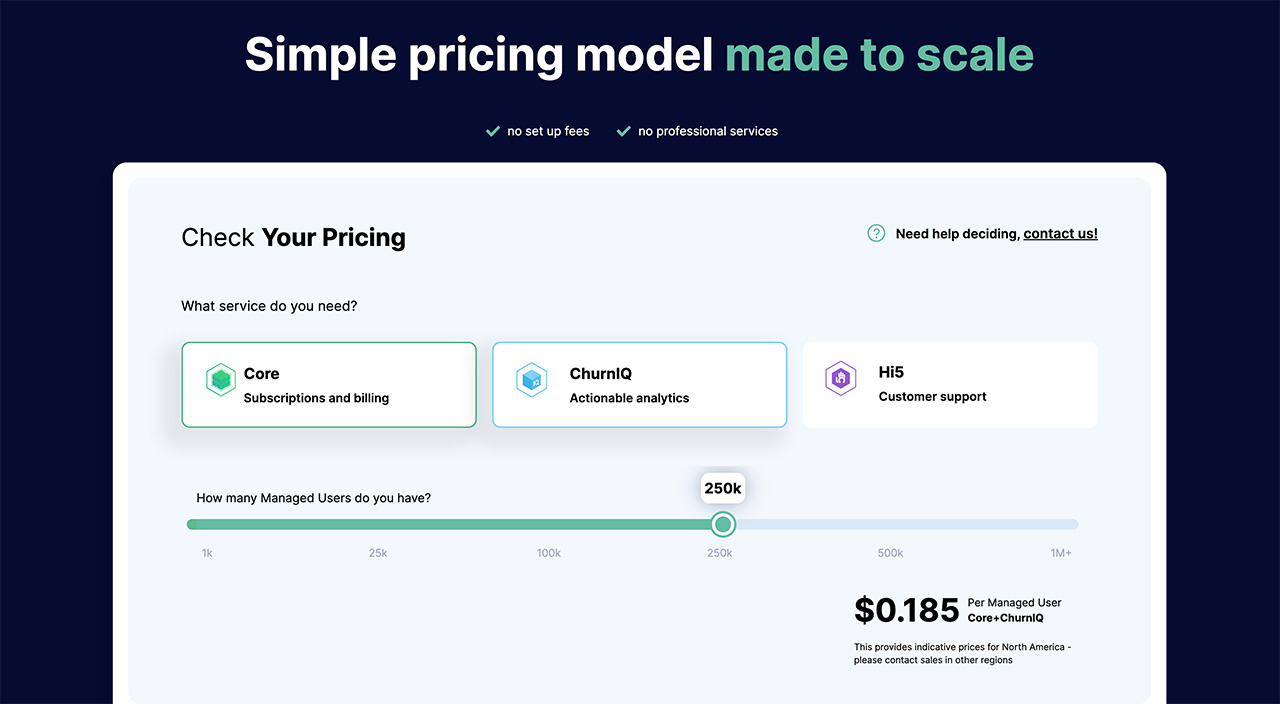The height and width of the screenshot is (704, 1280).
Task: Click the checkmark beside no set up fees
Action: (x=492, y=131)
